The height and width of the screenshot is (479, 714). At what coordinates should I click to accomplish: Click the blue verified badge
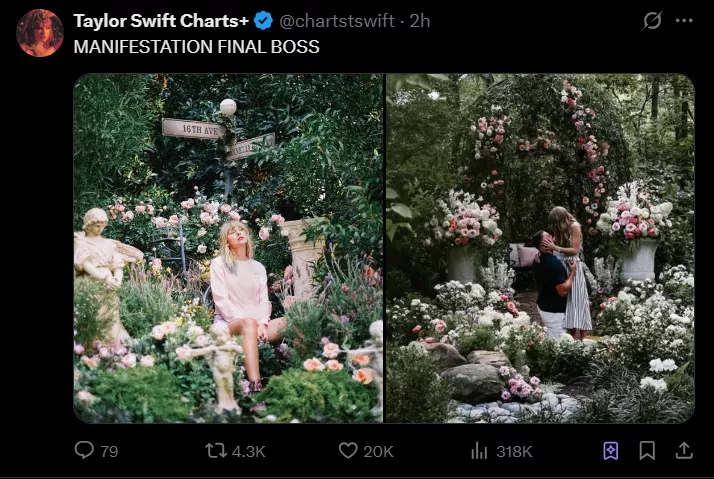[x=262, y=21]
